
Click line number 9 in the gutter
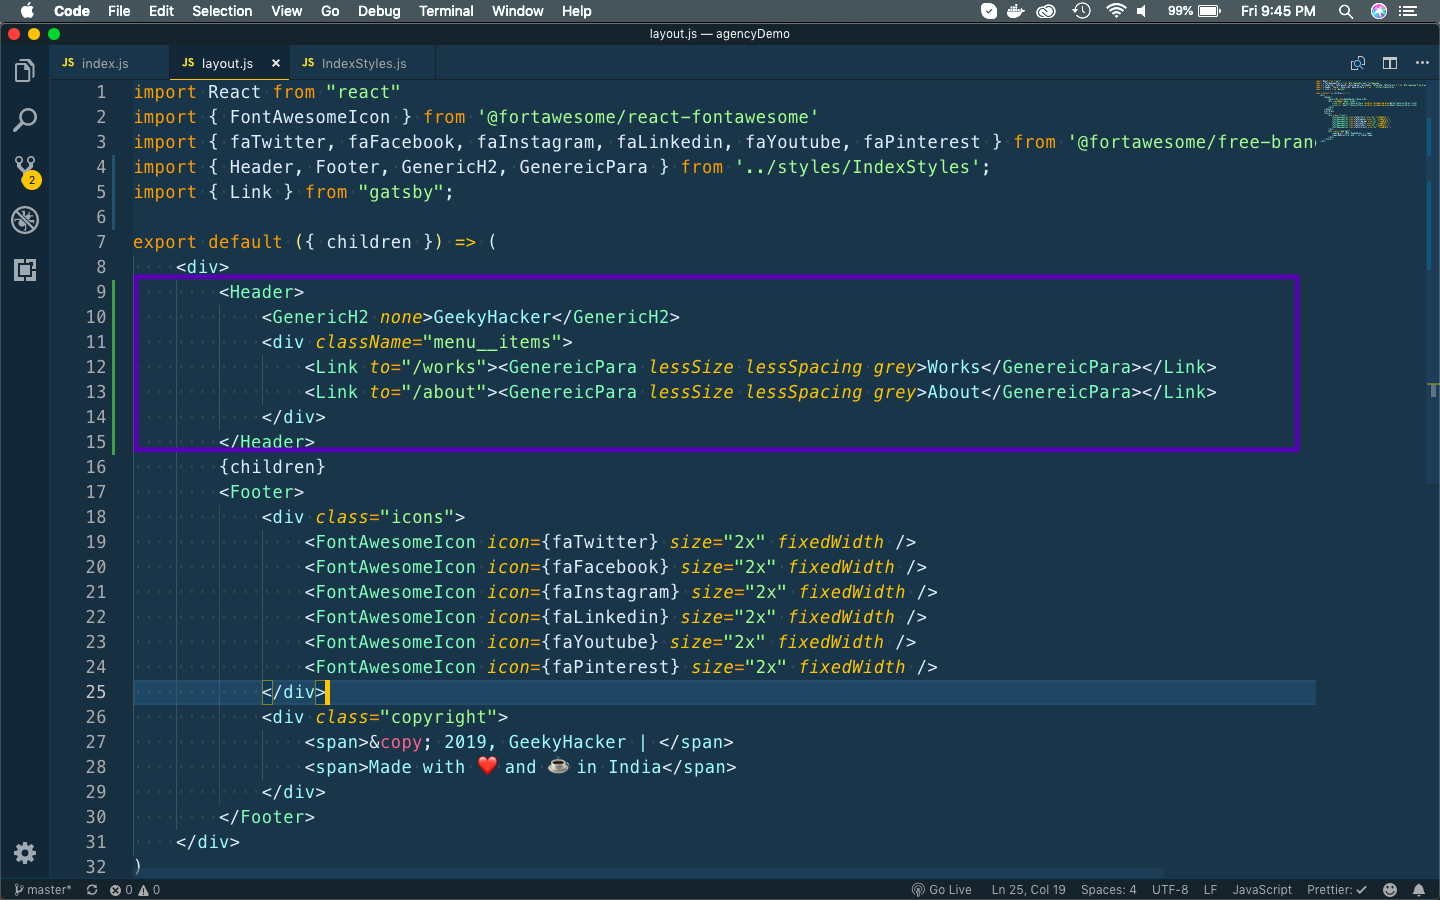point(101,292)
